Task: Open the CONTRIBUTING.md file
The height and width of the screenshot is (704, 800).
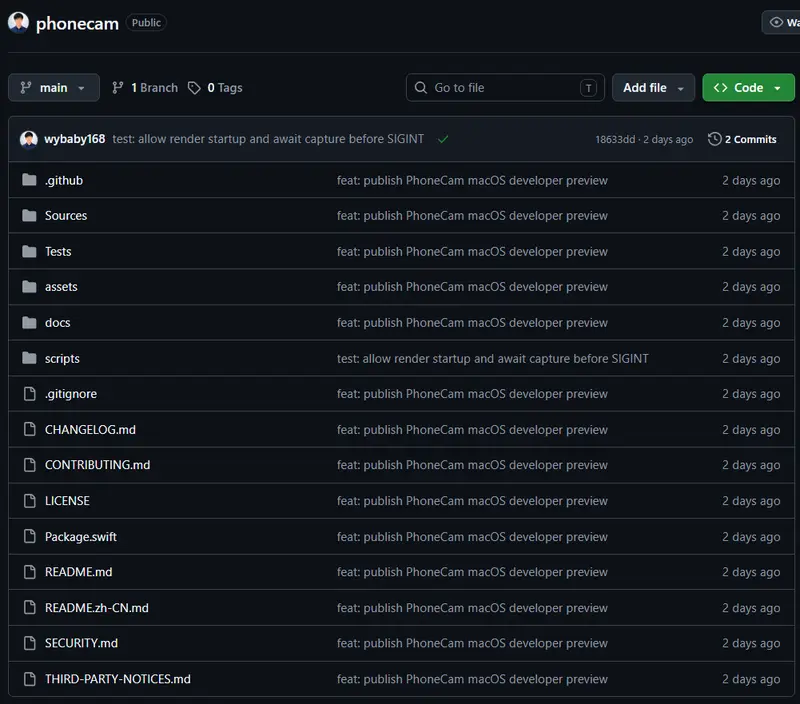Action: [x=97, y=465]
